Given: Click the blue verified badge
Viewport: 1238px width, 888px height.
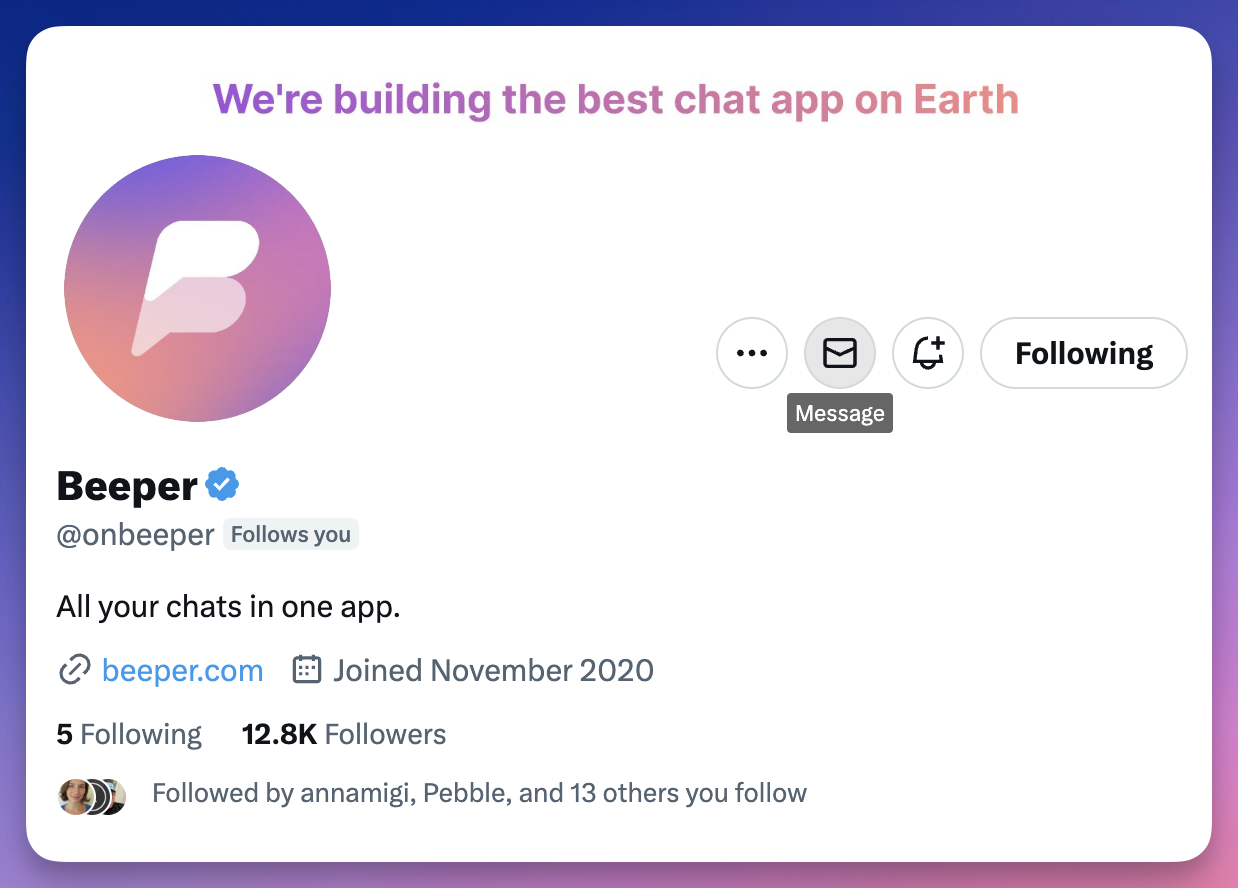Looking at the screenshot, I should (222, 485).
